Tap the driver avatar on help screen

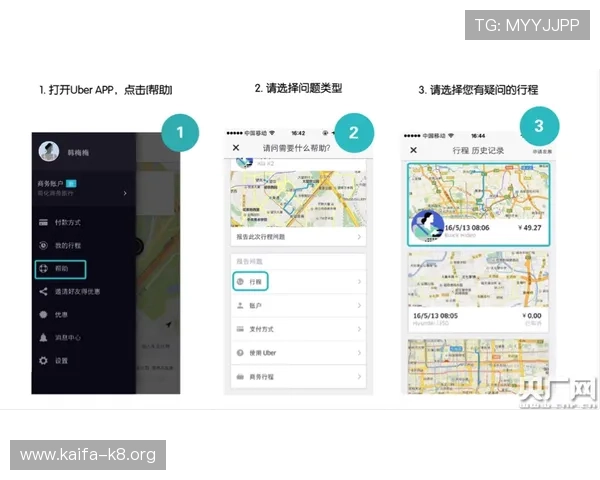point(244,162)
